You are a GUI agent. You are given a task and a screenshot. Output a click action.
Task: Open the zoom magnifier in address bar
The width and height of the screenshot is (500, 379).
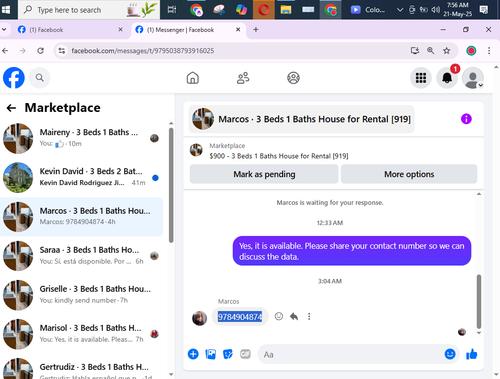(431, 51)
